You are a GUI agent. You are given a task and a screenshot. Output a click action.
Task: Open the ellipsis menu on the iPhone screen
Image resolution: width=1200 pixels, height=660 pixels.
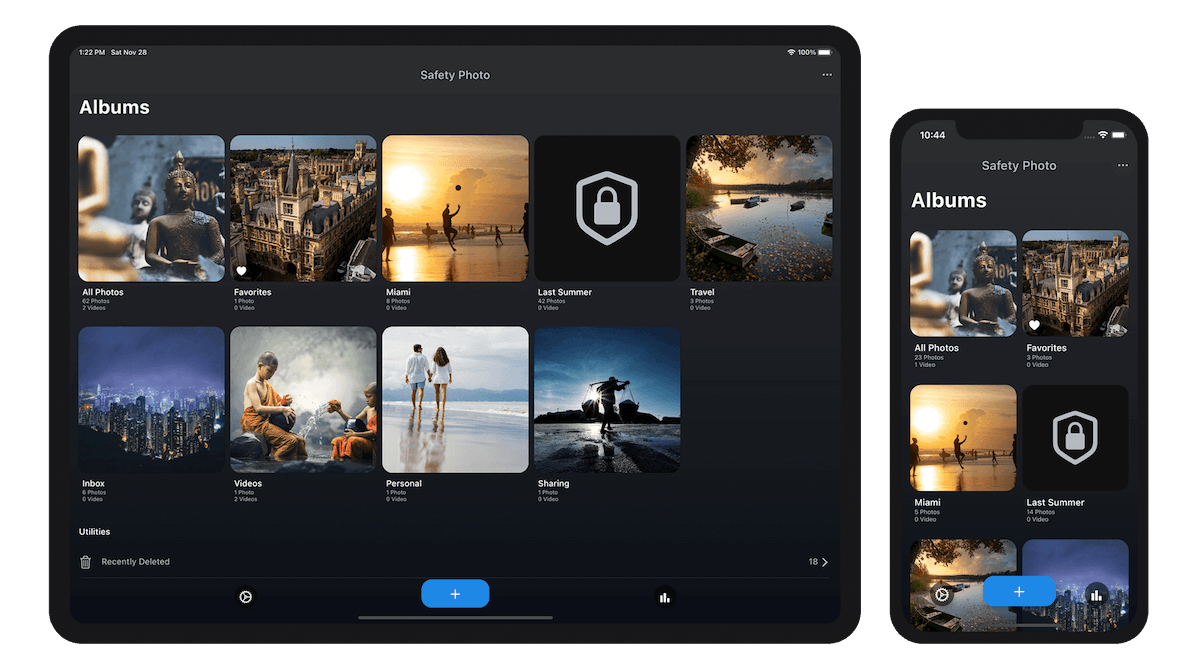point(1122,165)
